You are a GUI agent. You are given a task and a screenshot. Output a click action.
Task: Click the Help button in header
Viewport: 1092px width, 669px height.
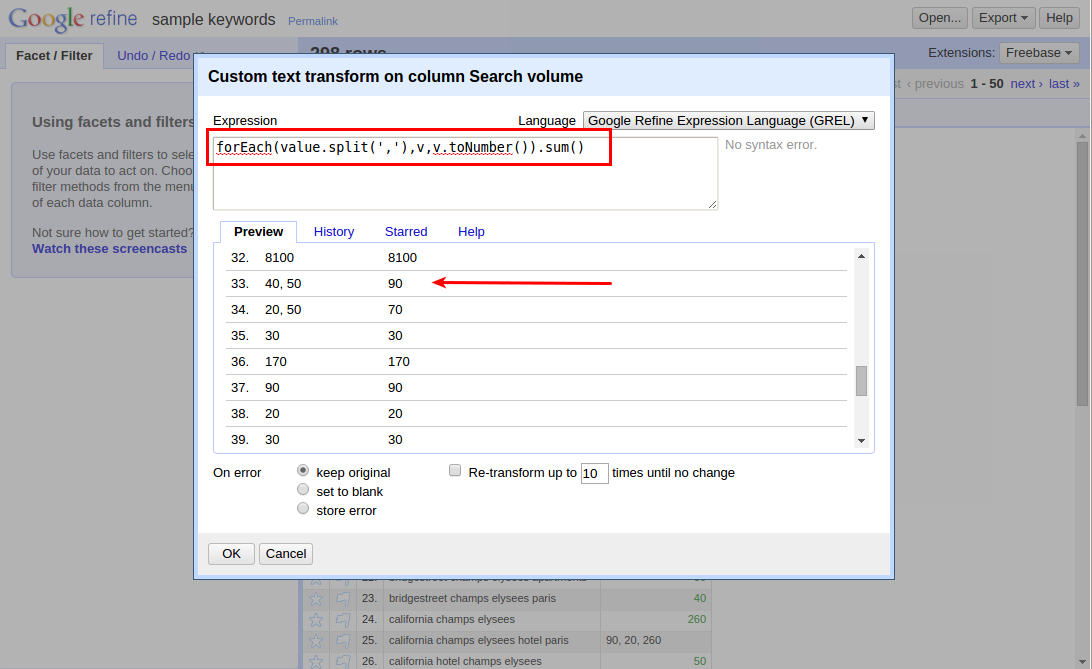coord(1059,18)
